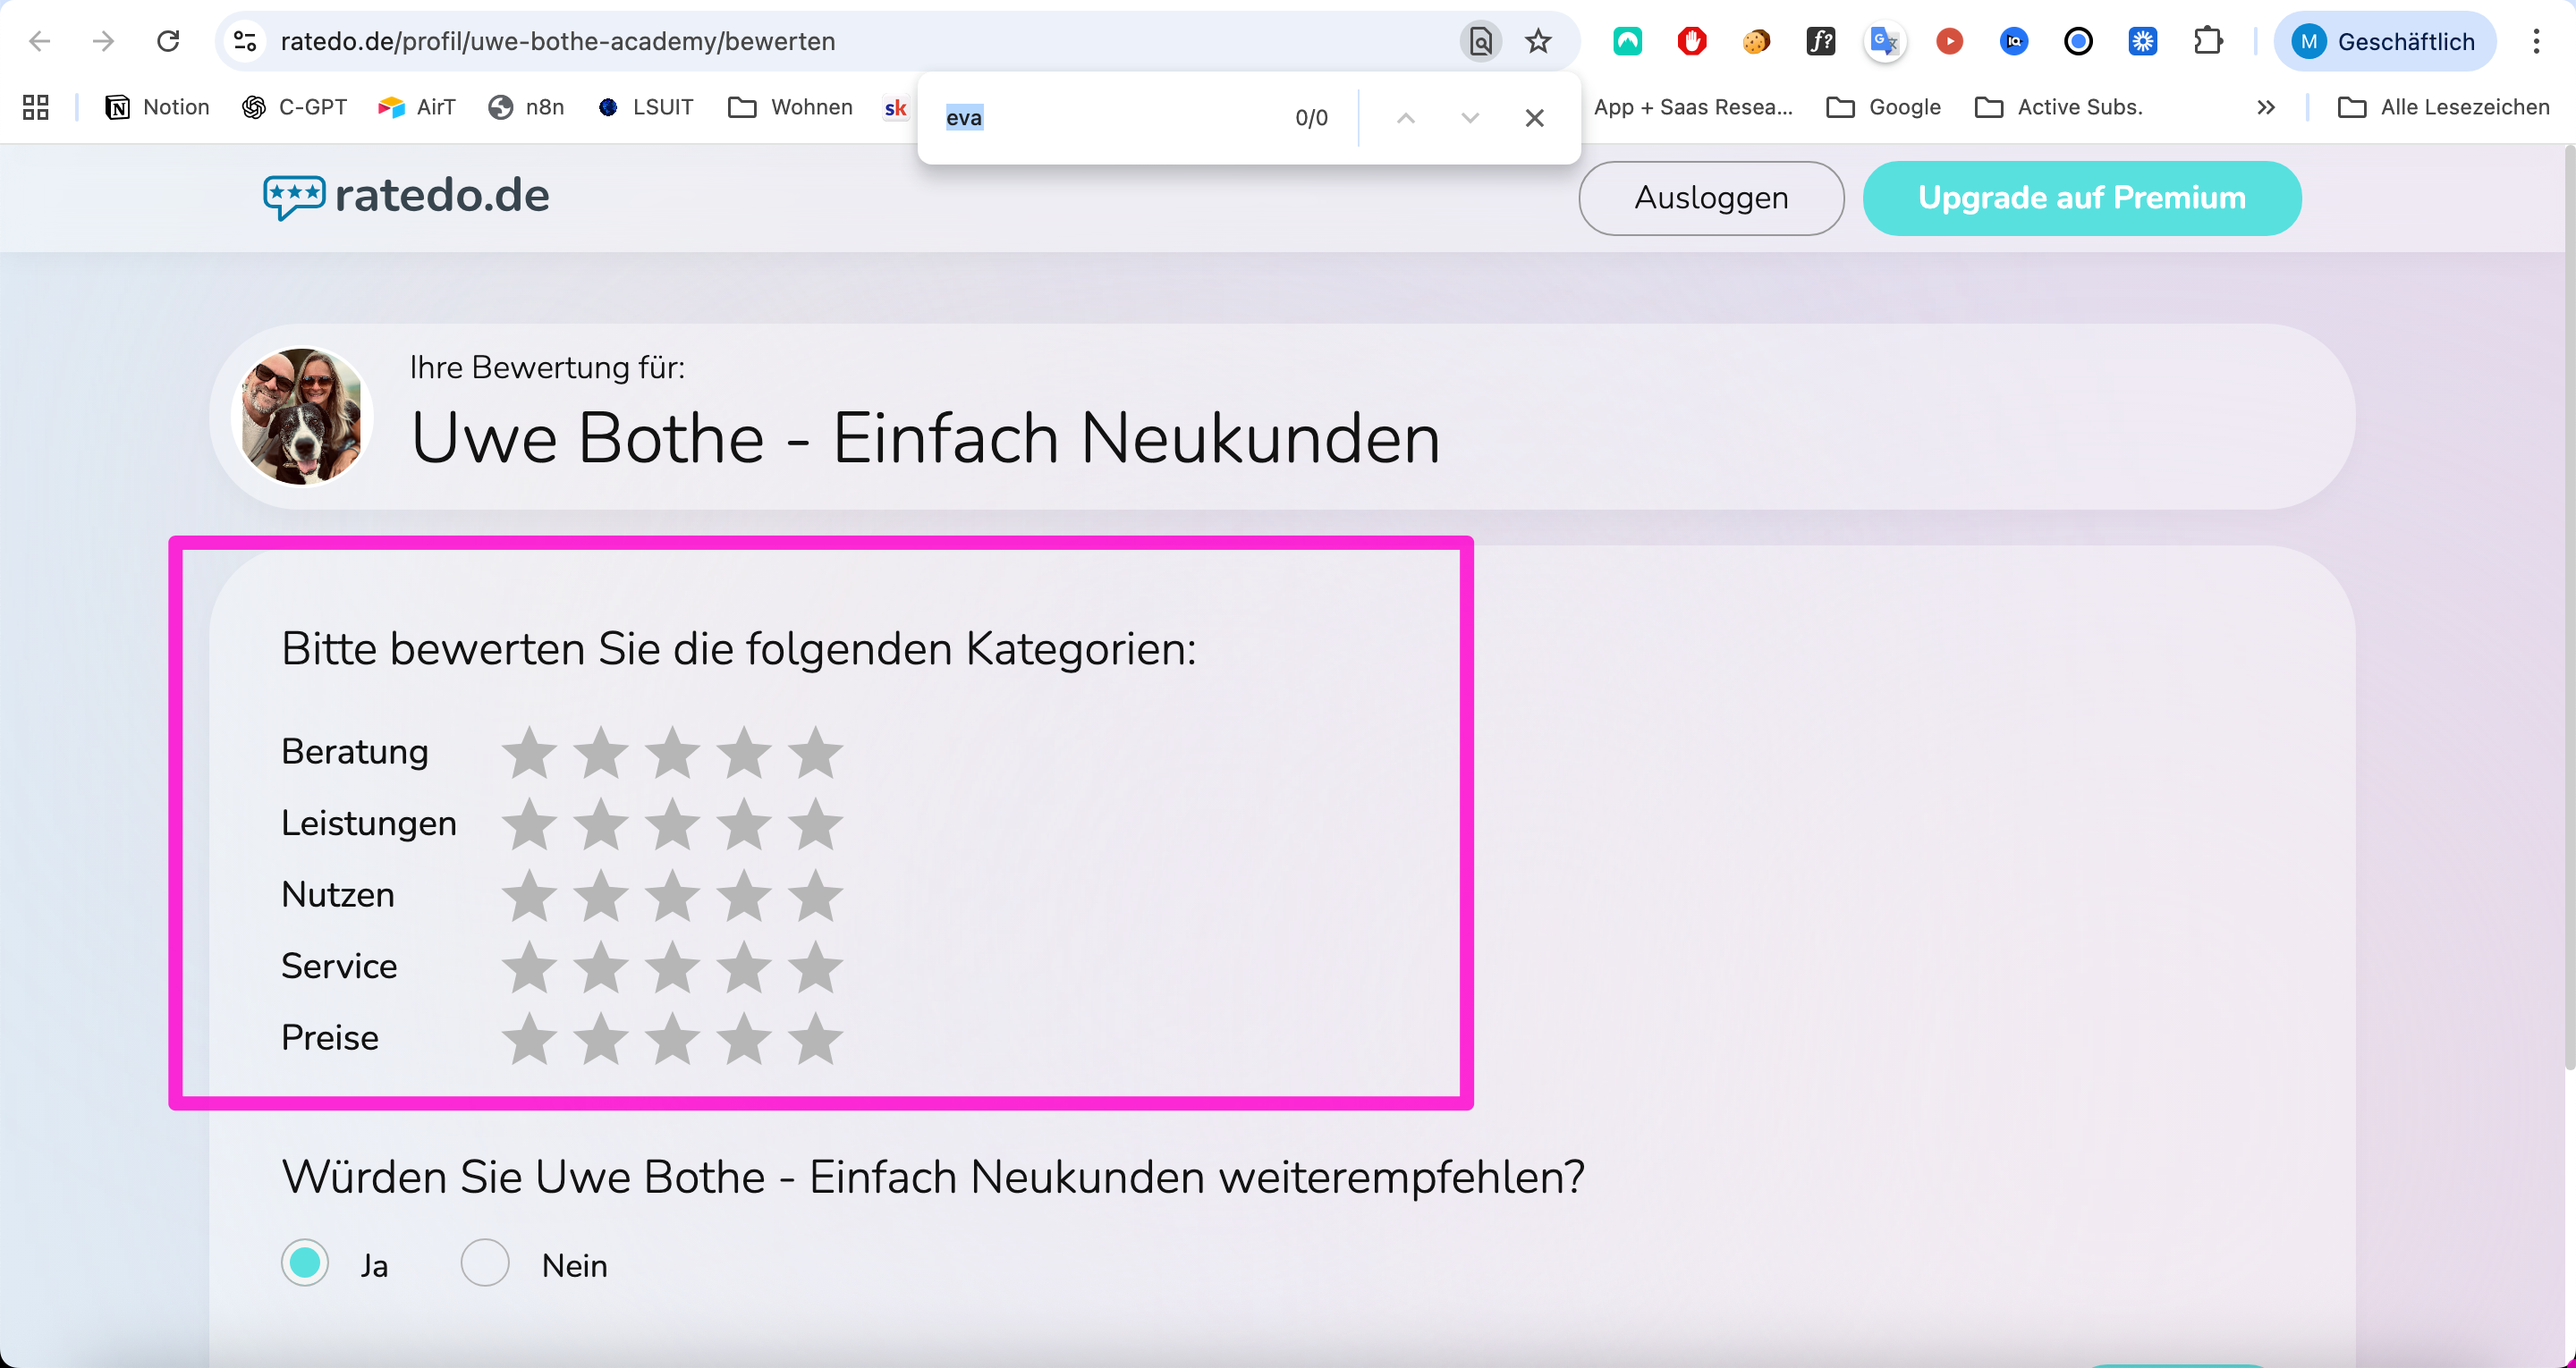Open the n8n bookmark
Viewport: 2576px width, 1368px height.
526,107
